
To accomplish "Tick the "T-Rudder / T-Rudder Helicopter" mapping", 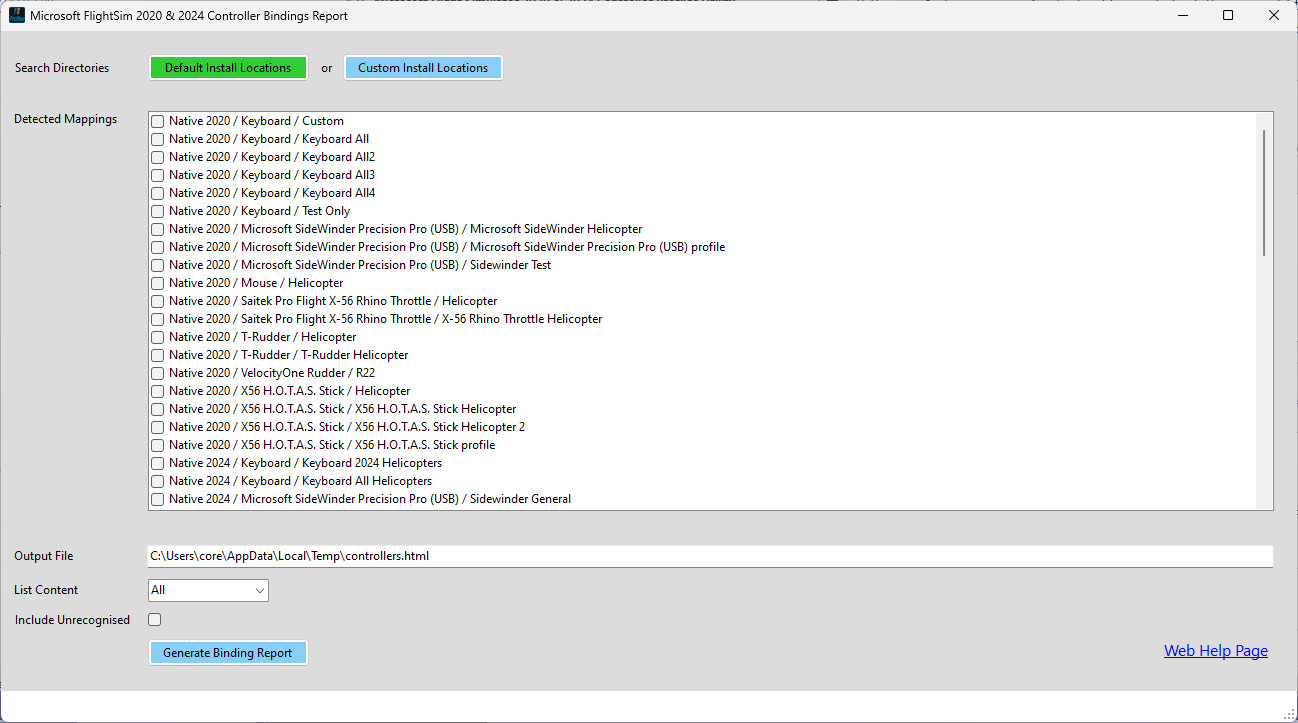I will (158, 355).
